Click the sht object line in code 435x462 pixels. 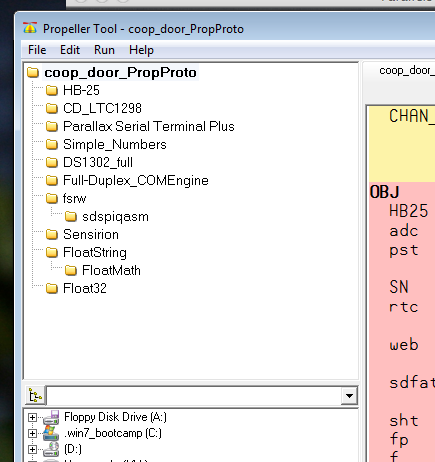coord(404,420)
